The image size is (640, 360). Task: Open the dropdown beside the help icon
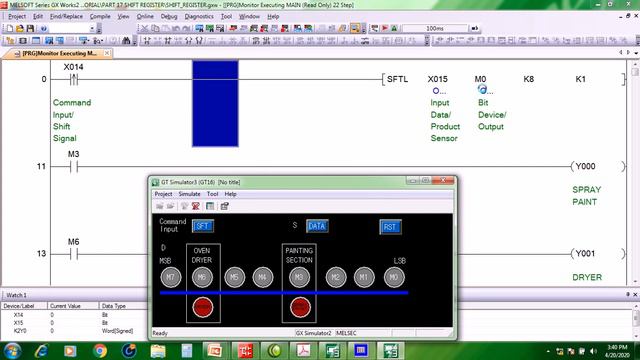92,29
